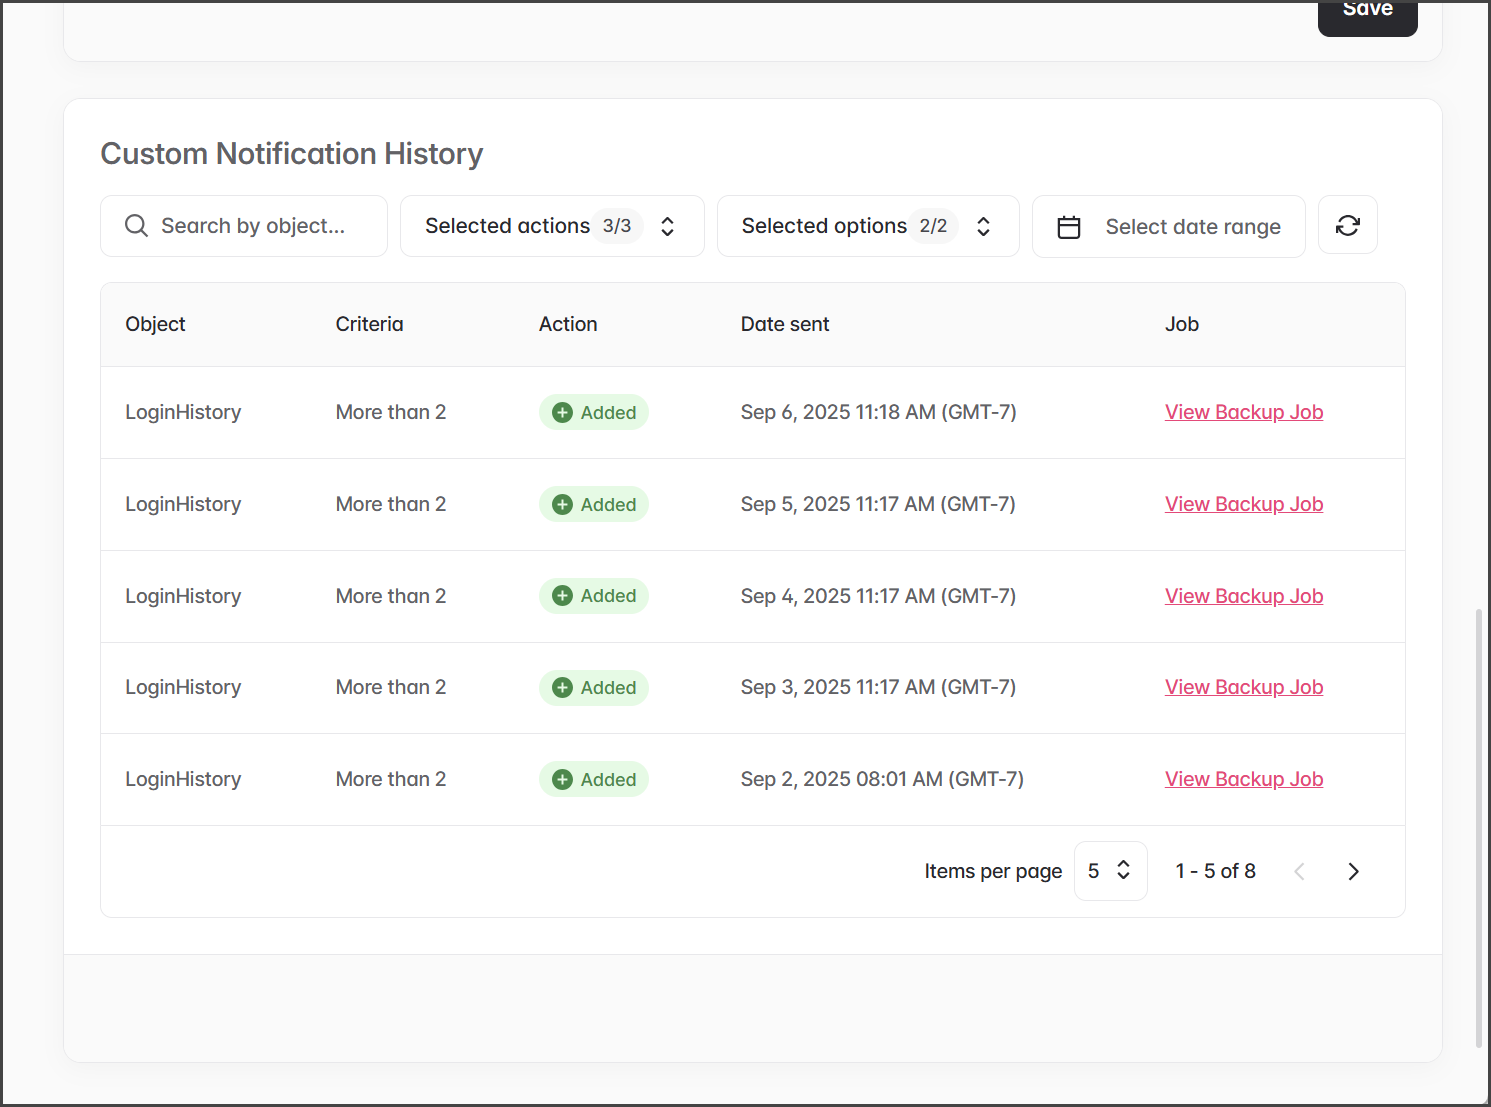This screenshot has height=1107, width=1491.
Task: Go to next page using right chevron
Action: (x=1353, y=871)
